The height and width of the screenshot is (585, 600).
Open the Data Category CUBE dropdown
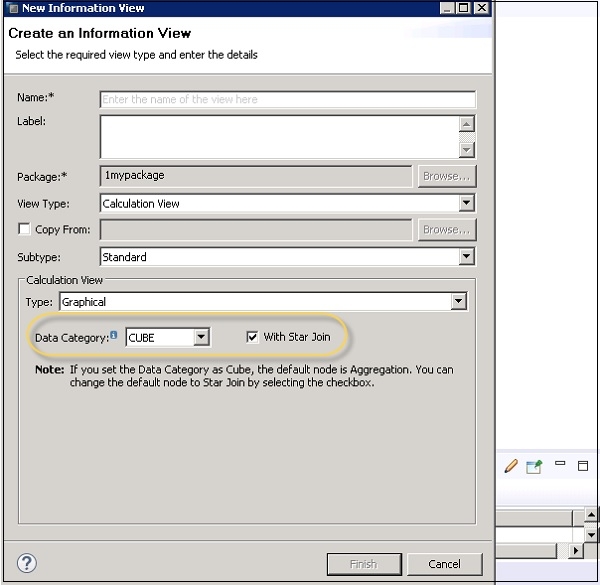point(201,337)
